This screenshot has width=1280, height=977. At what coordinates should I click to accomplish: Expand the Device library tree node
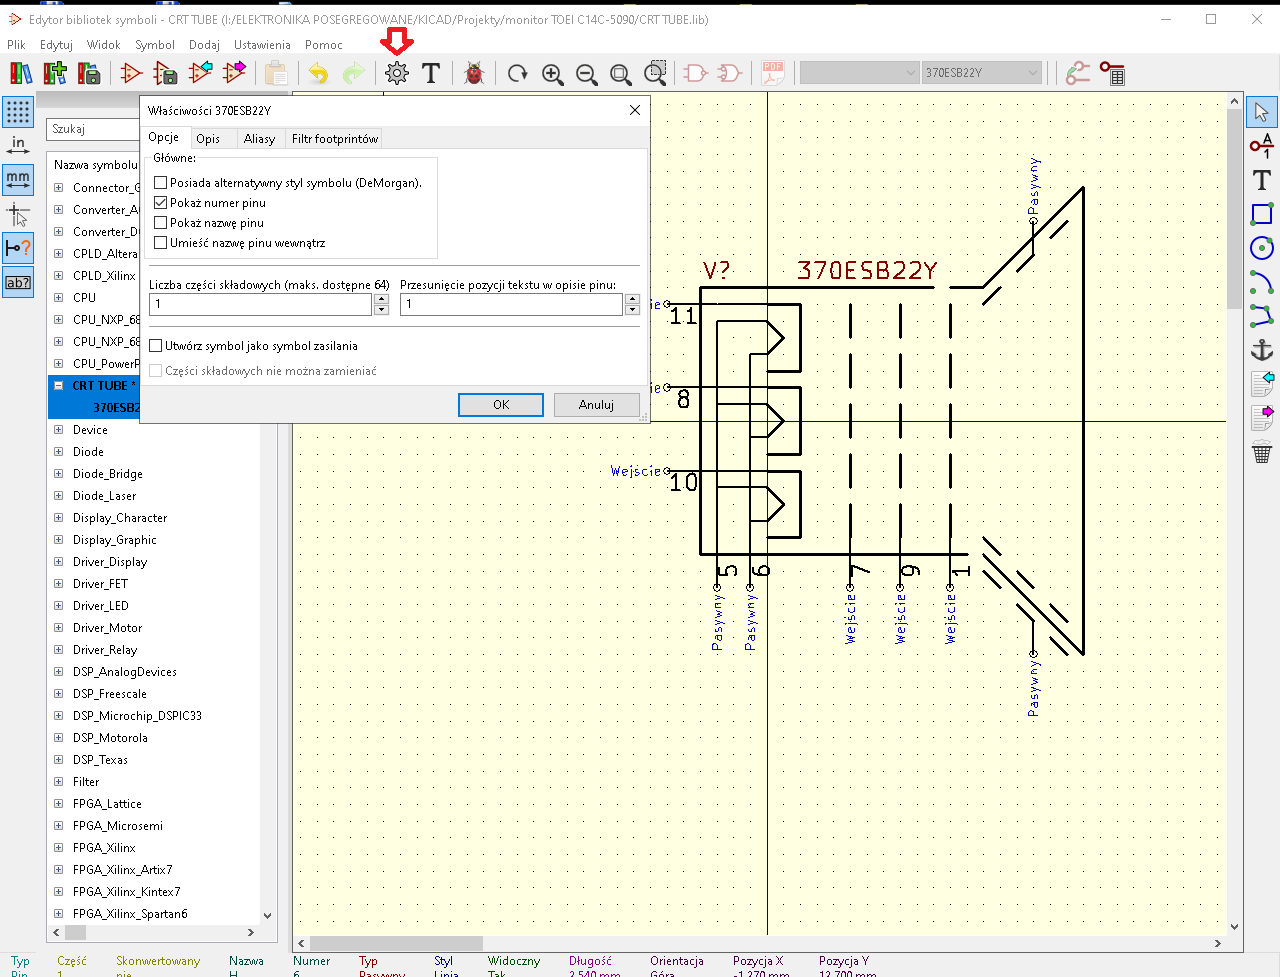tap(58, 430)
